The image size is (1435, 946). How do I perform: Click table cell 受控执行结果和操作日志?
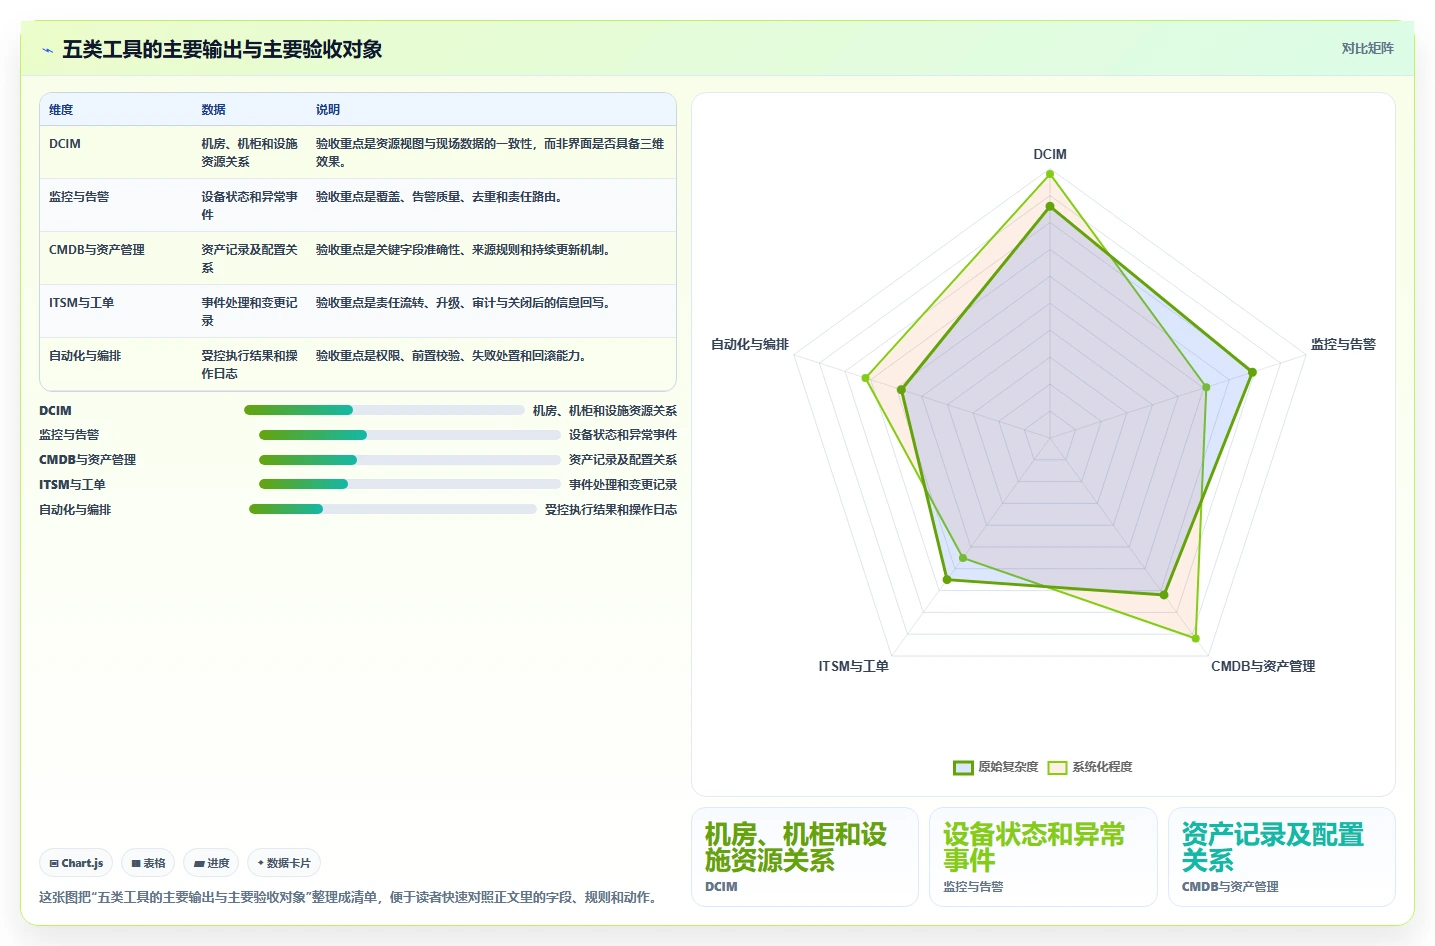[x=250, y=365]
